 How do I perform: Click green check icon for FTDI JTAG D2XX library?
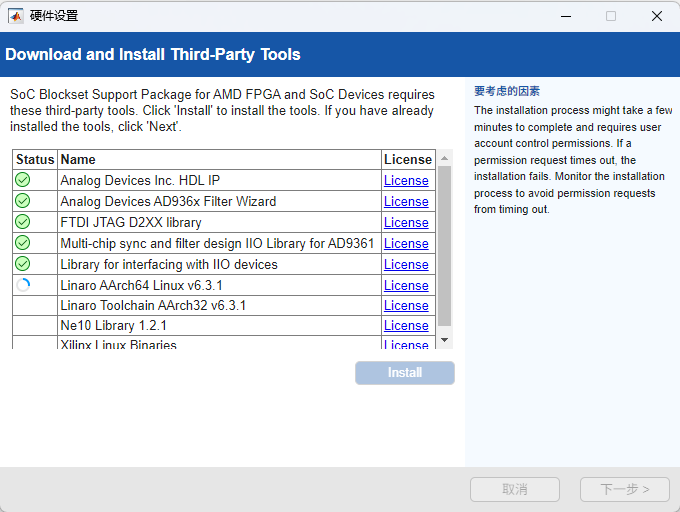coord(23,222)
